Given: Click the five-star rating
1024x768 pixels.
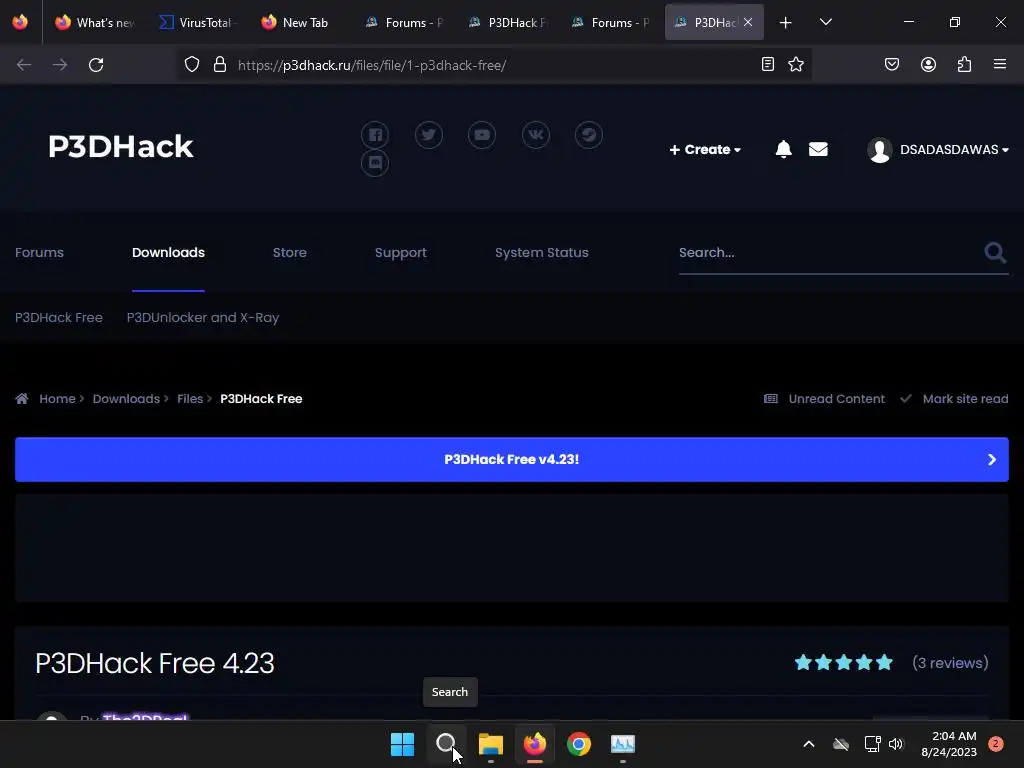Looking at the screenshot, I should [844, 662].
